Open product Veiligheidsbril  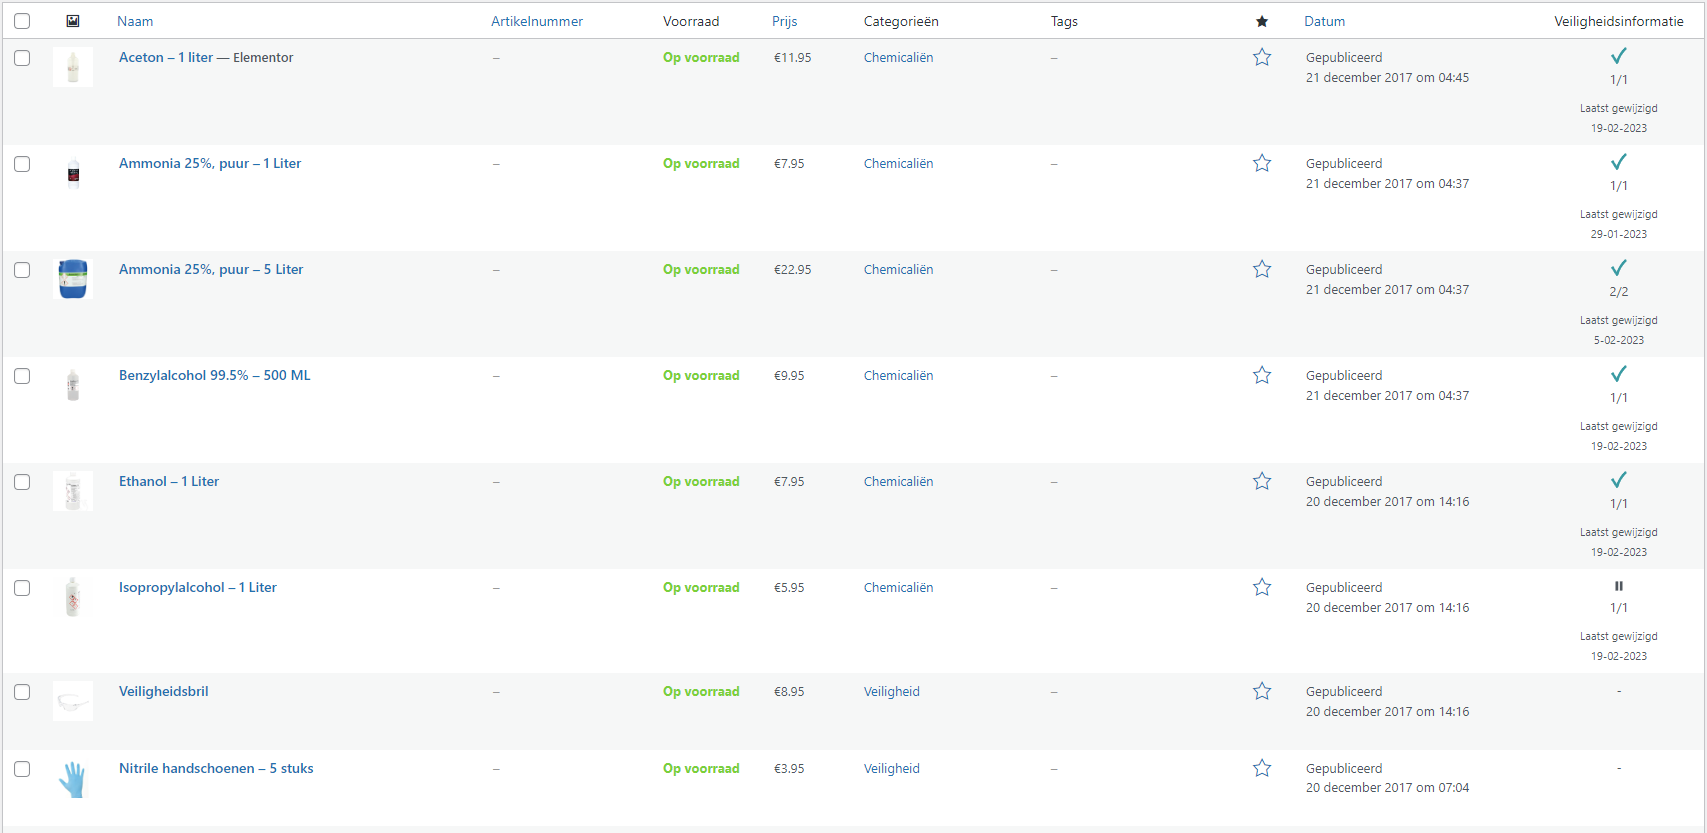(x=164, y=691)
